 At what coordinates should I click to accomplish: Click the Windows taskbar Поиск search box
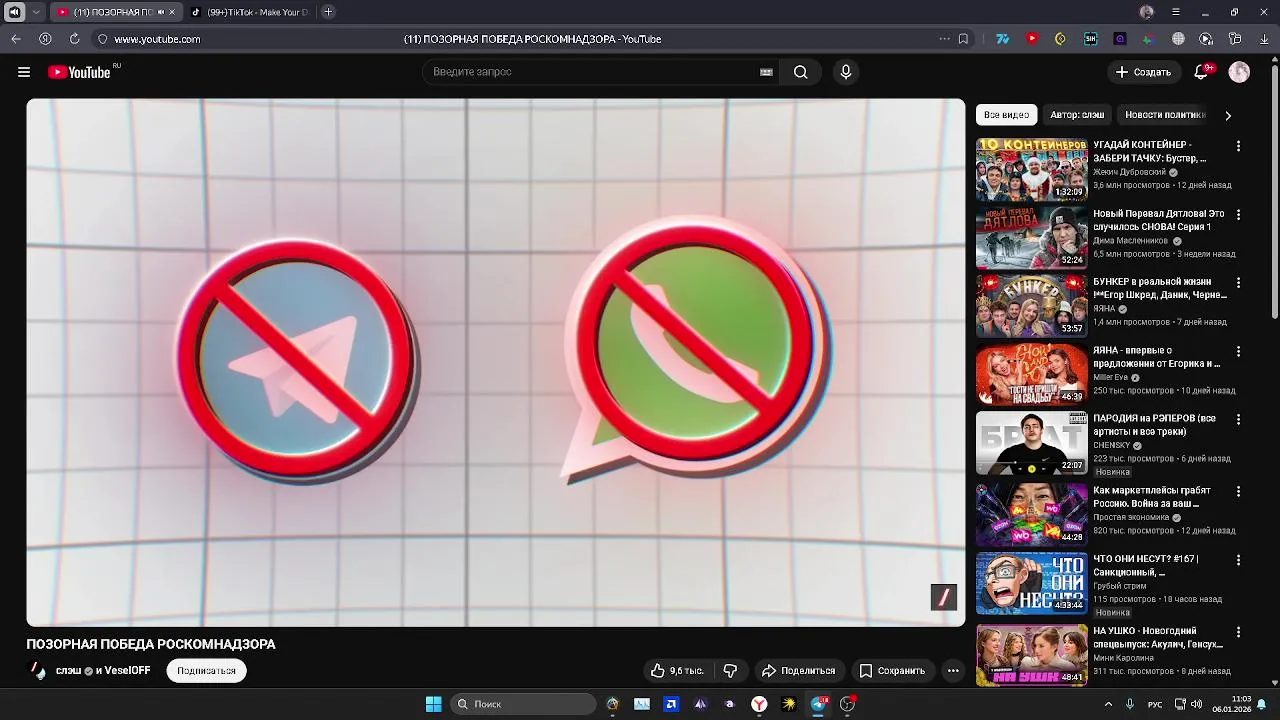pyautogui.click(x=522, y=704)
